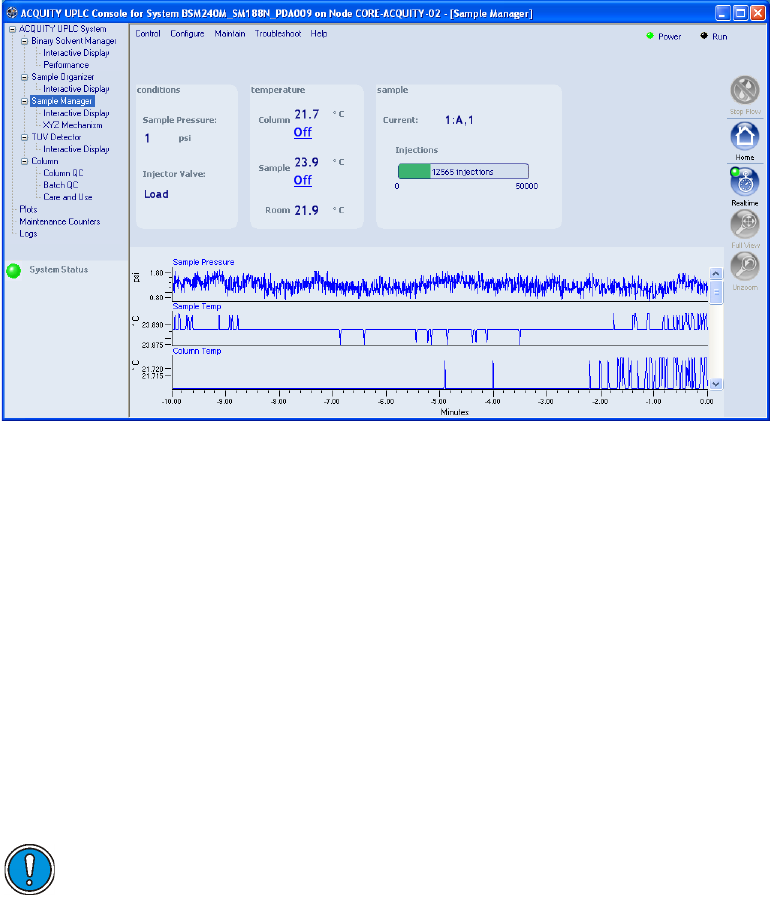Click the Column temperature 21.7 reading
This screenshot has height=897, width=770.
coord(307,114)
